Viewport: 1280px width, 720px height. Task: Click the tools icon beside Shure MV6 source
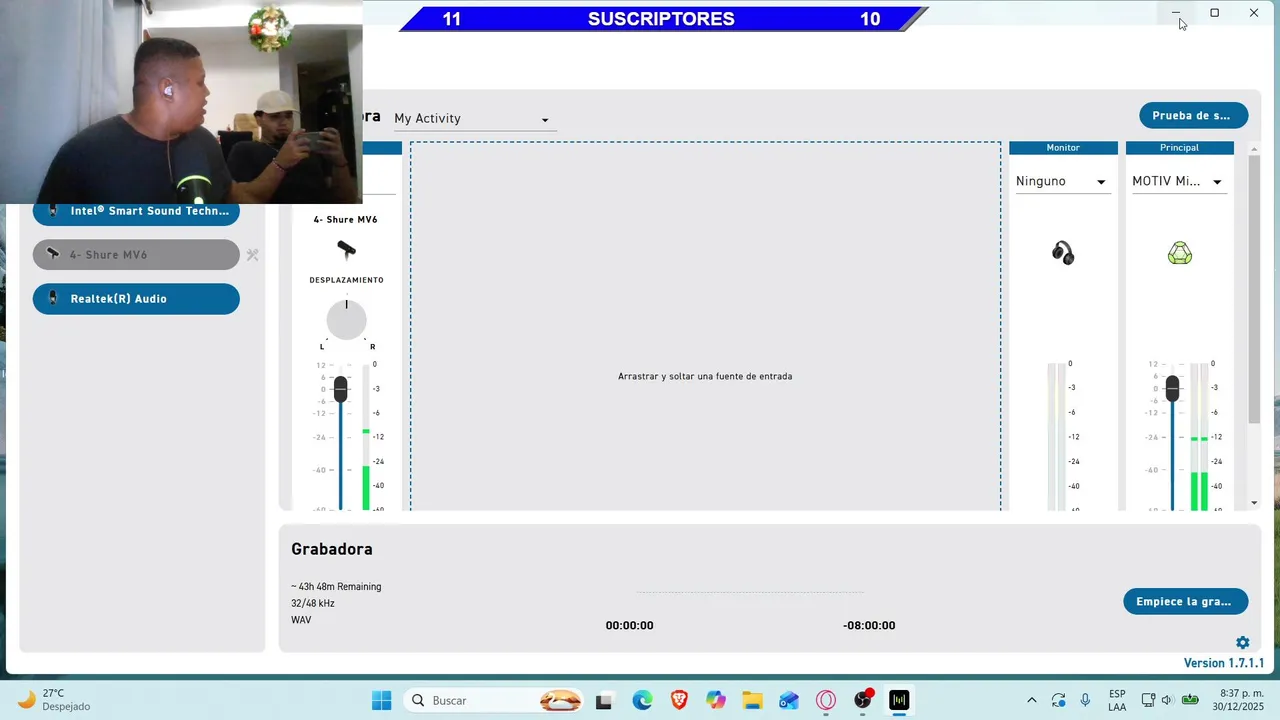pos(253,255)
